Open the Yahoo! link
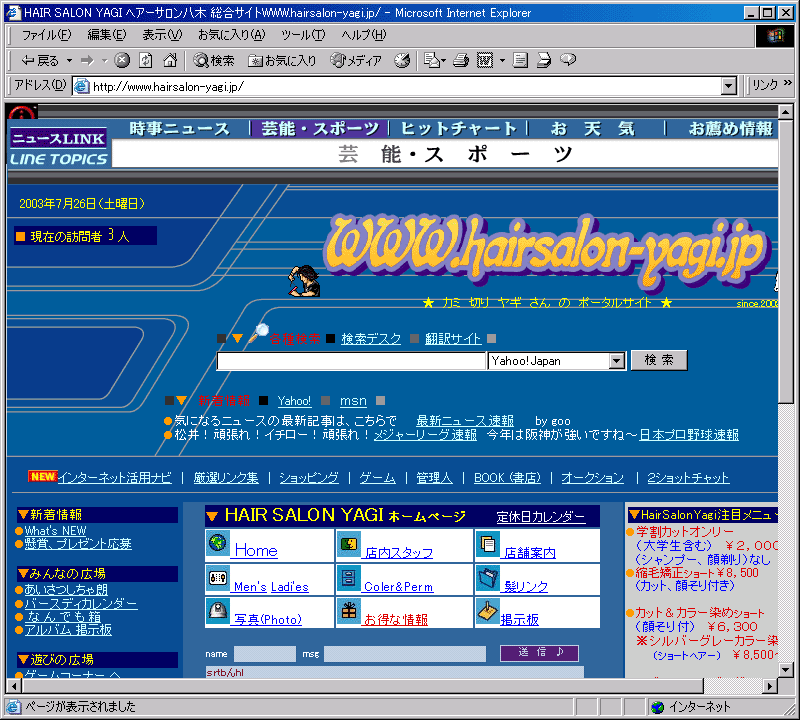 pos(294,401)
